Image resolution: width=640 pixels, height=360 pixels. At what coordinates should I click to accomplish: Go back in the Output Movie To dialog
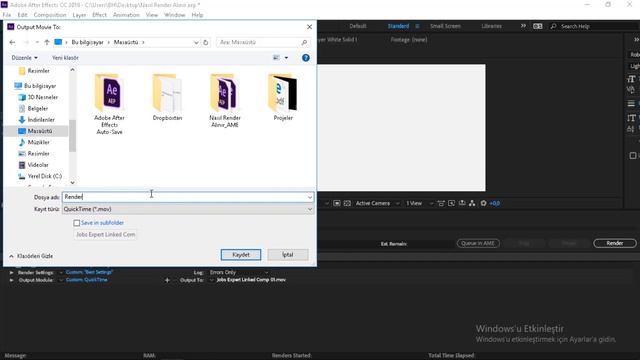pos(12,42)
